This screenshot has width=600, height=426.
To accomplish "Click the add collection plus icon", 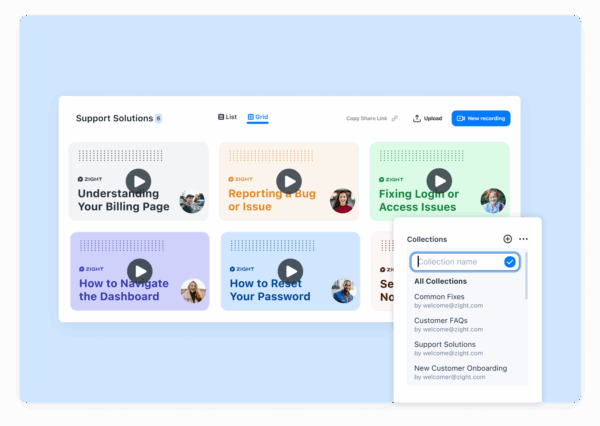I will pos(508,239).
